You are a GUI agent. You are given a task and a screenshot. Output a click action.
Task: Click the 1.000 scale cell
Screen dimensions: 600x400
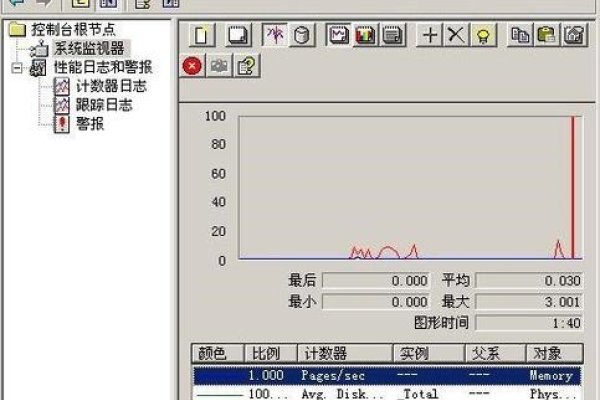tap(266, 376)
